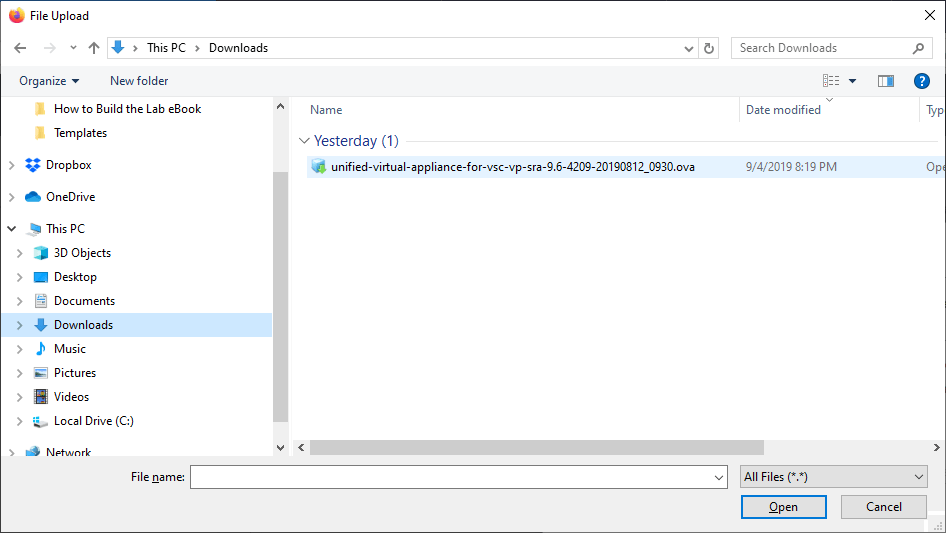This screenshot has height=533, width=946.
Task: Toggle the preview pane icon
Action: coord(885,81)
